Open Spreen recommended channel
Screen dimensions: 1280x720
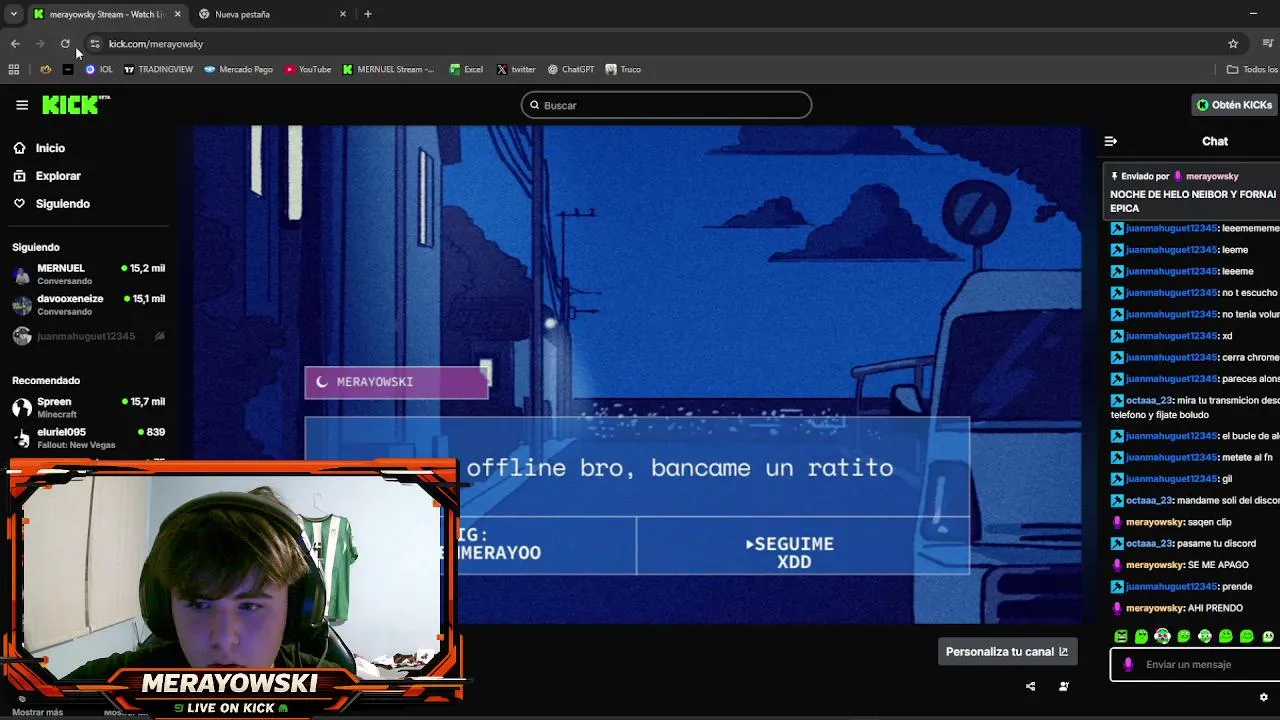88,407
